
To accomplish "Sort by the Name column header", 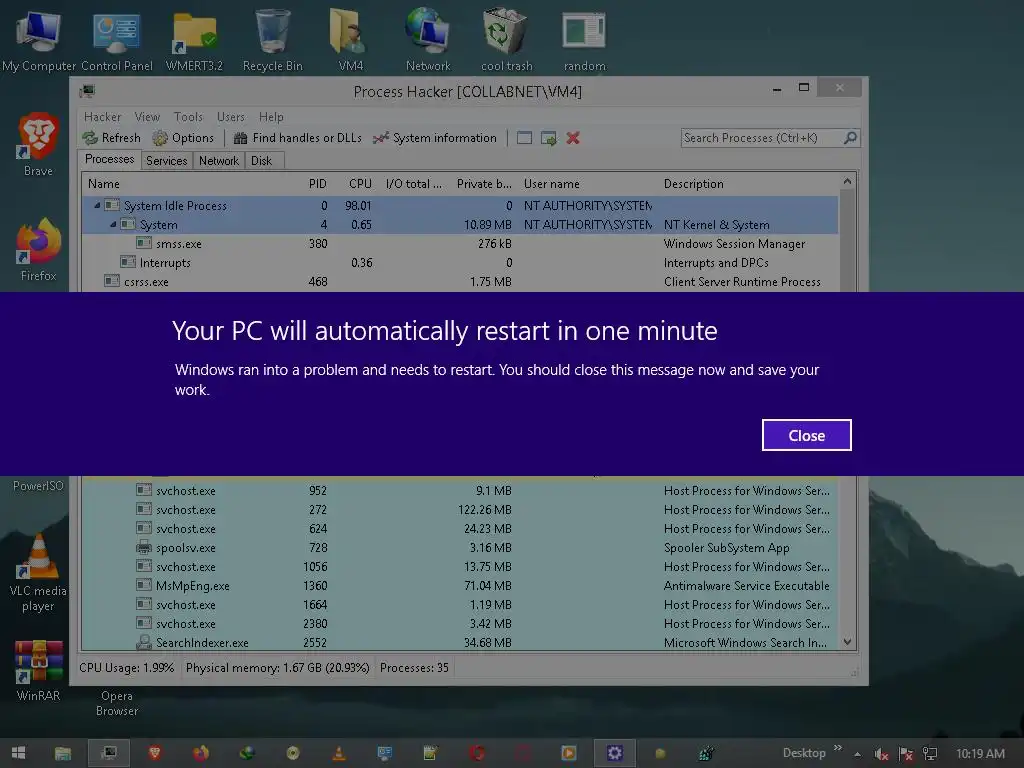I will click(x=104, y=184).
